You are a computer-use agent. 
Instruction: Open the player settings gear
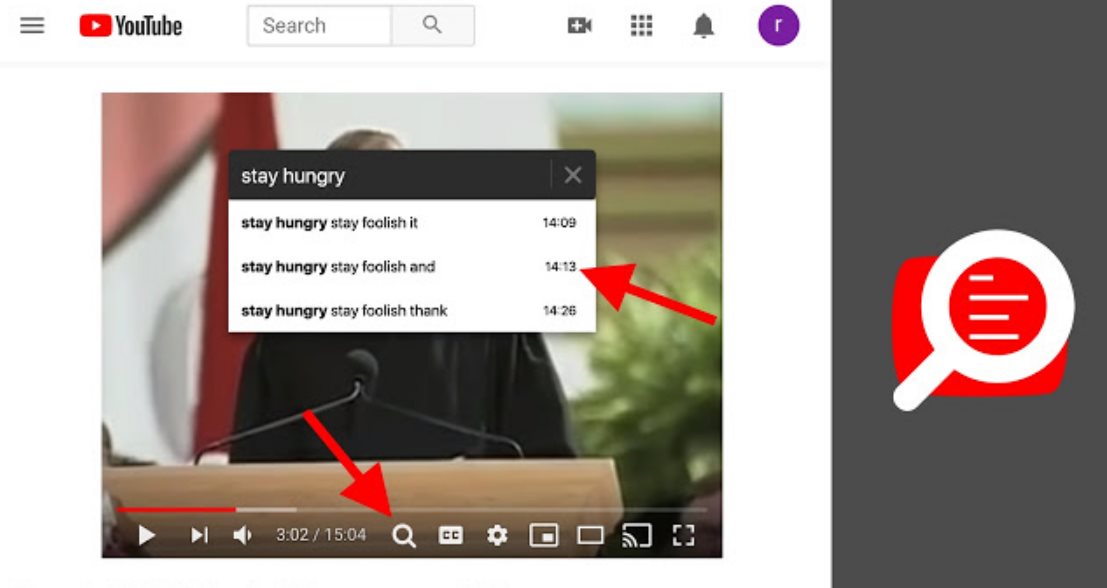[x=497, y=536]
